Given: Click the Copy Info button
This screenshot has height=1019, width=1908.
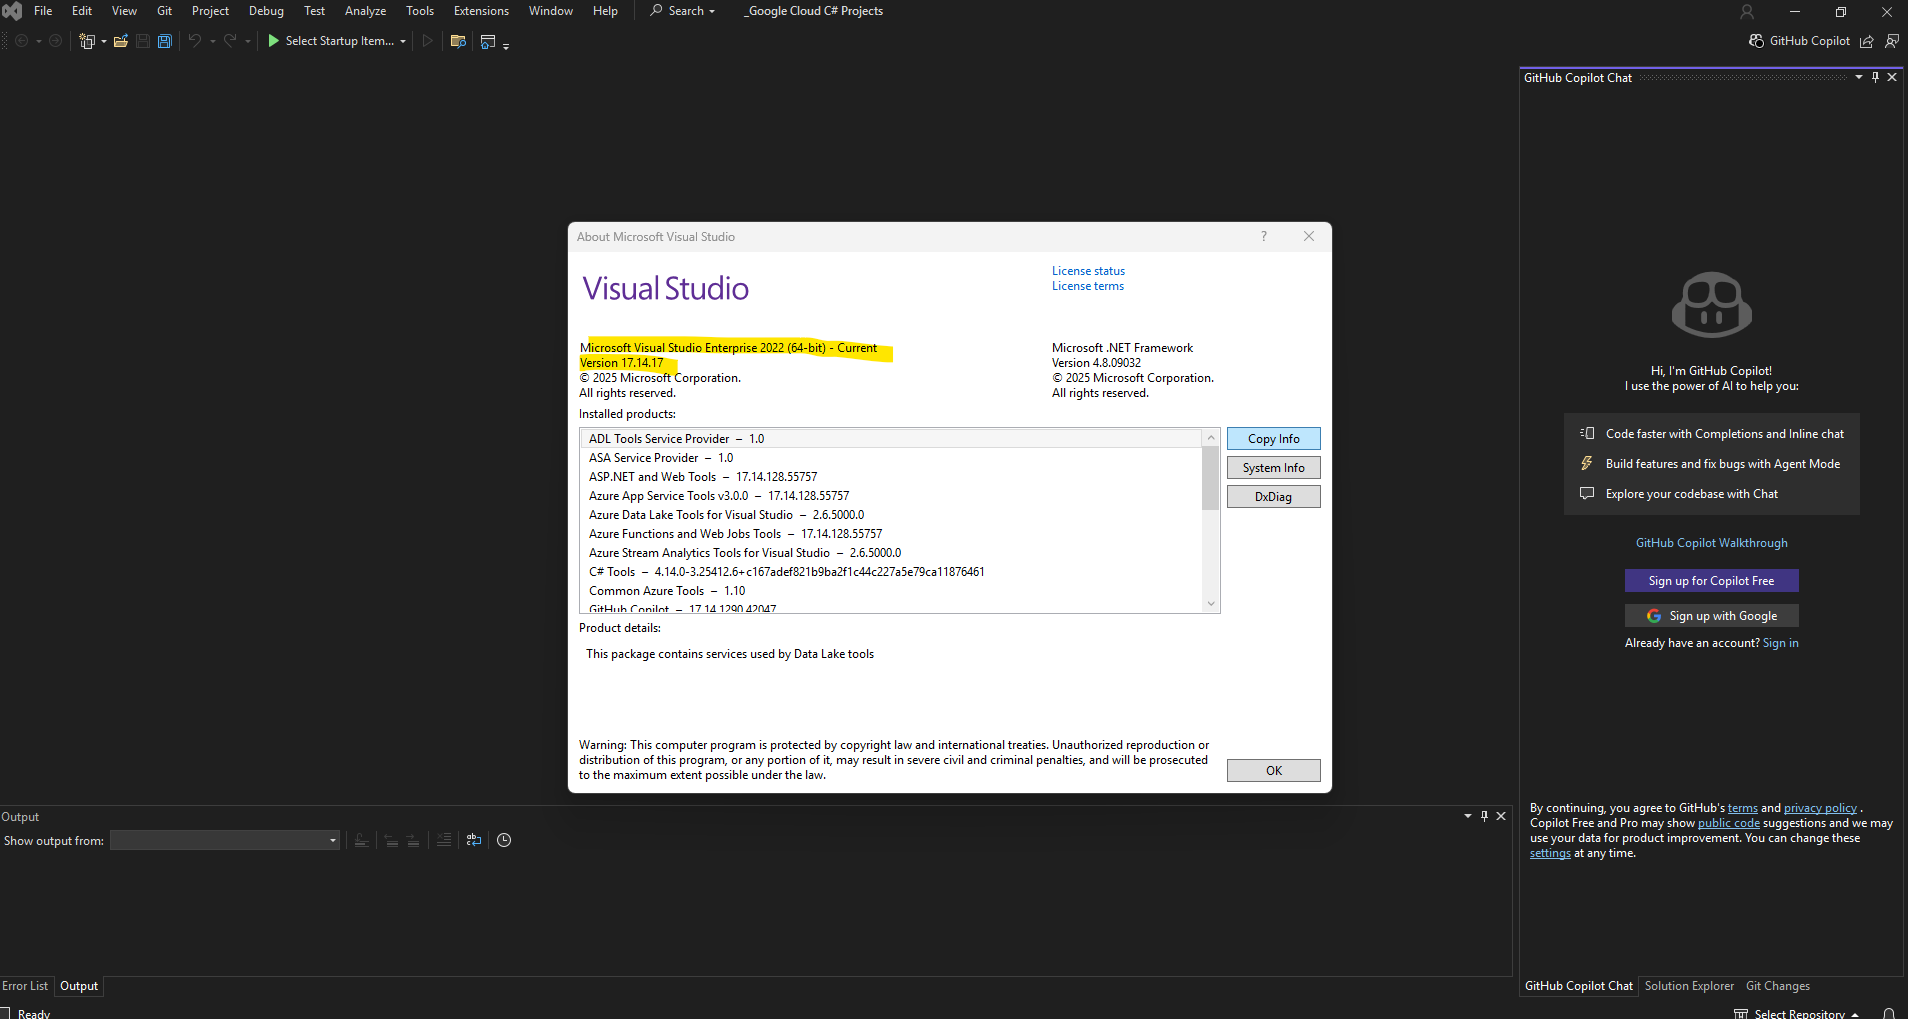Looking at the screenshot, I should pos(1274,439).
